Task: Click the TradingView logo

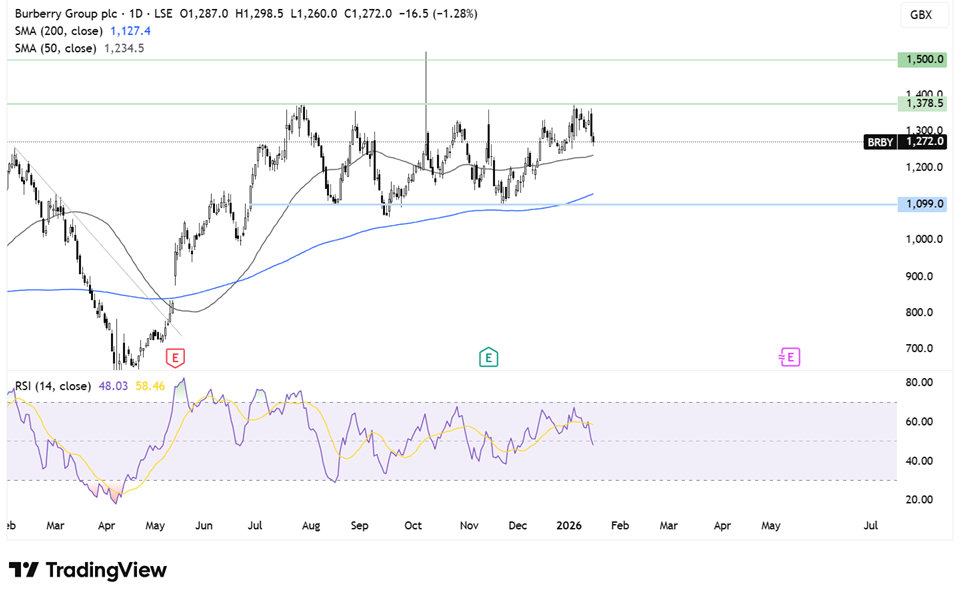Action: pyautogui.click(x=88, y=570)
